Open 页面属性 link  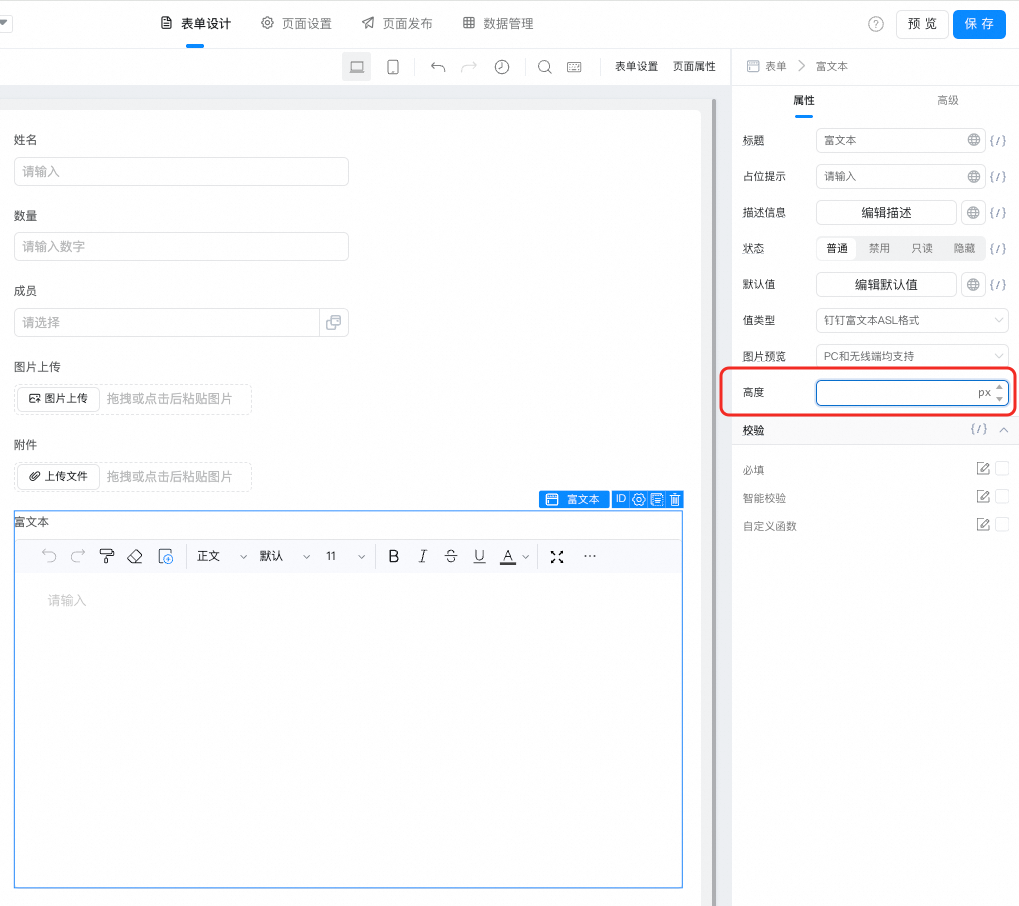point(694,66)
